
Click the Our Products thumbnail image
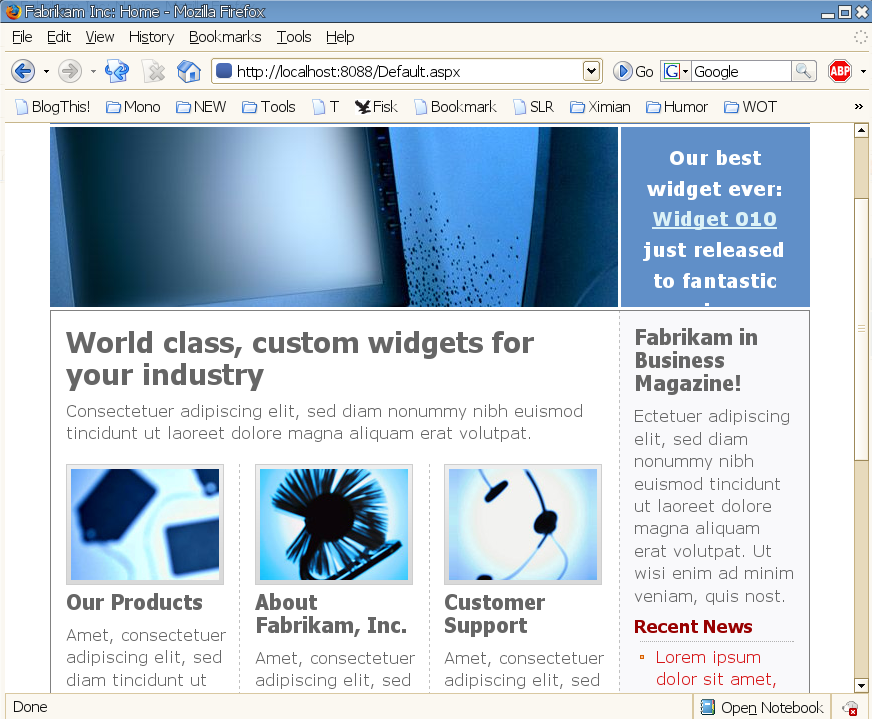point(145,524)
